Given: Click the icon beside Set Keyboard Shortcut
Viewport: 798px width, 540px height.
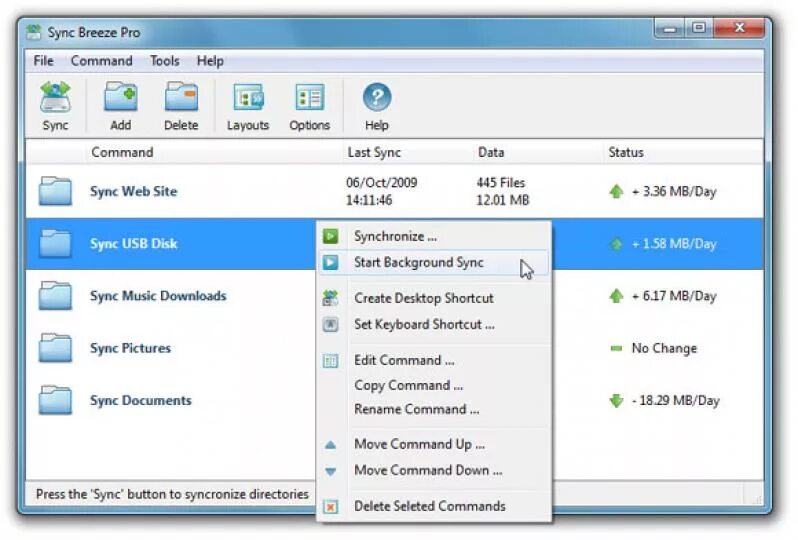Looking at the screenshot, I should click(330, 324).
